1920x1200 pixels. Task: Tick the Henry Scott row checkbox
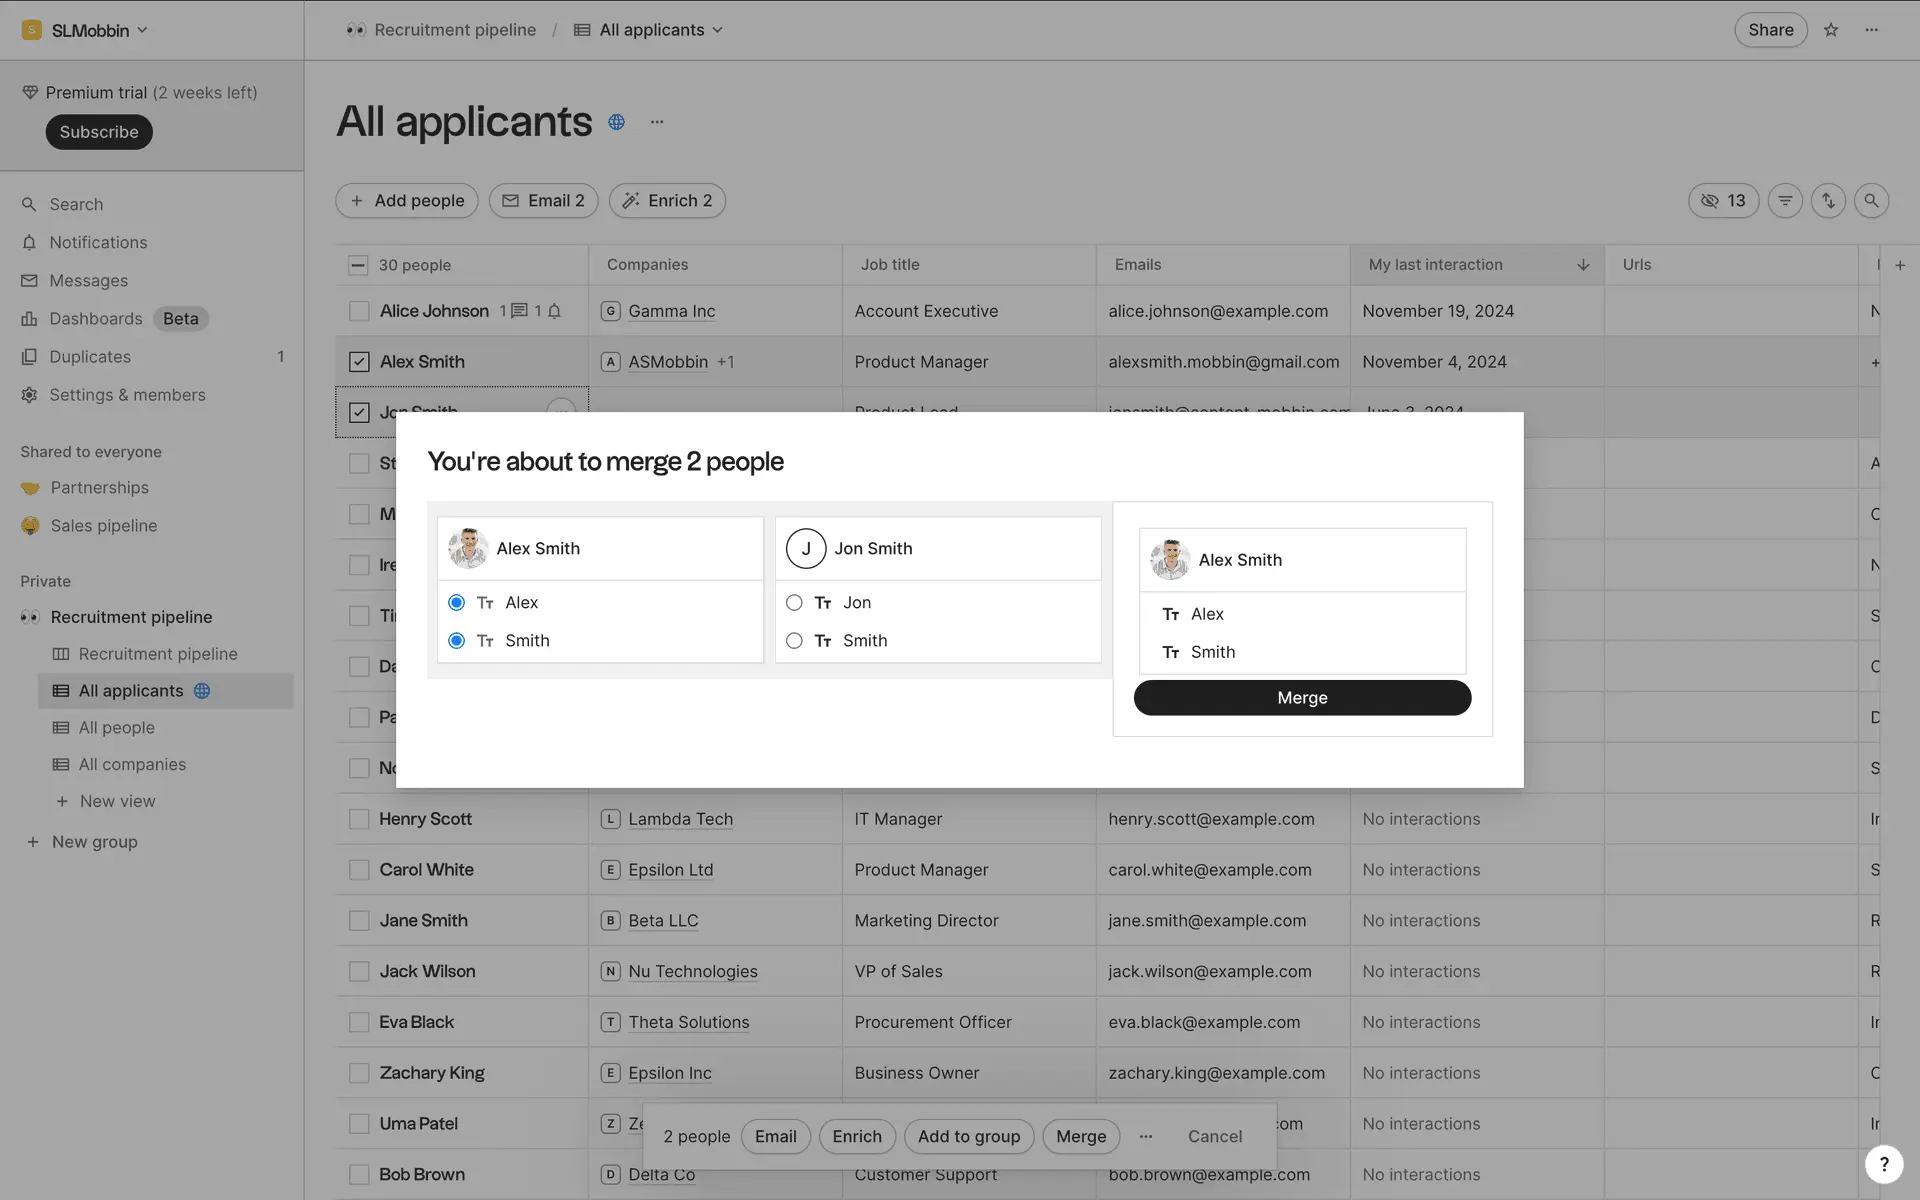click(359, 819)
